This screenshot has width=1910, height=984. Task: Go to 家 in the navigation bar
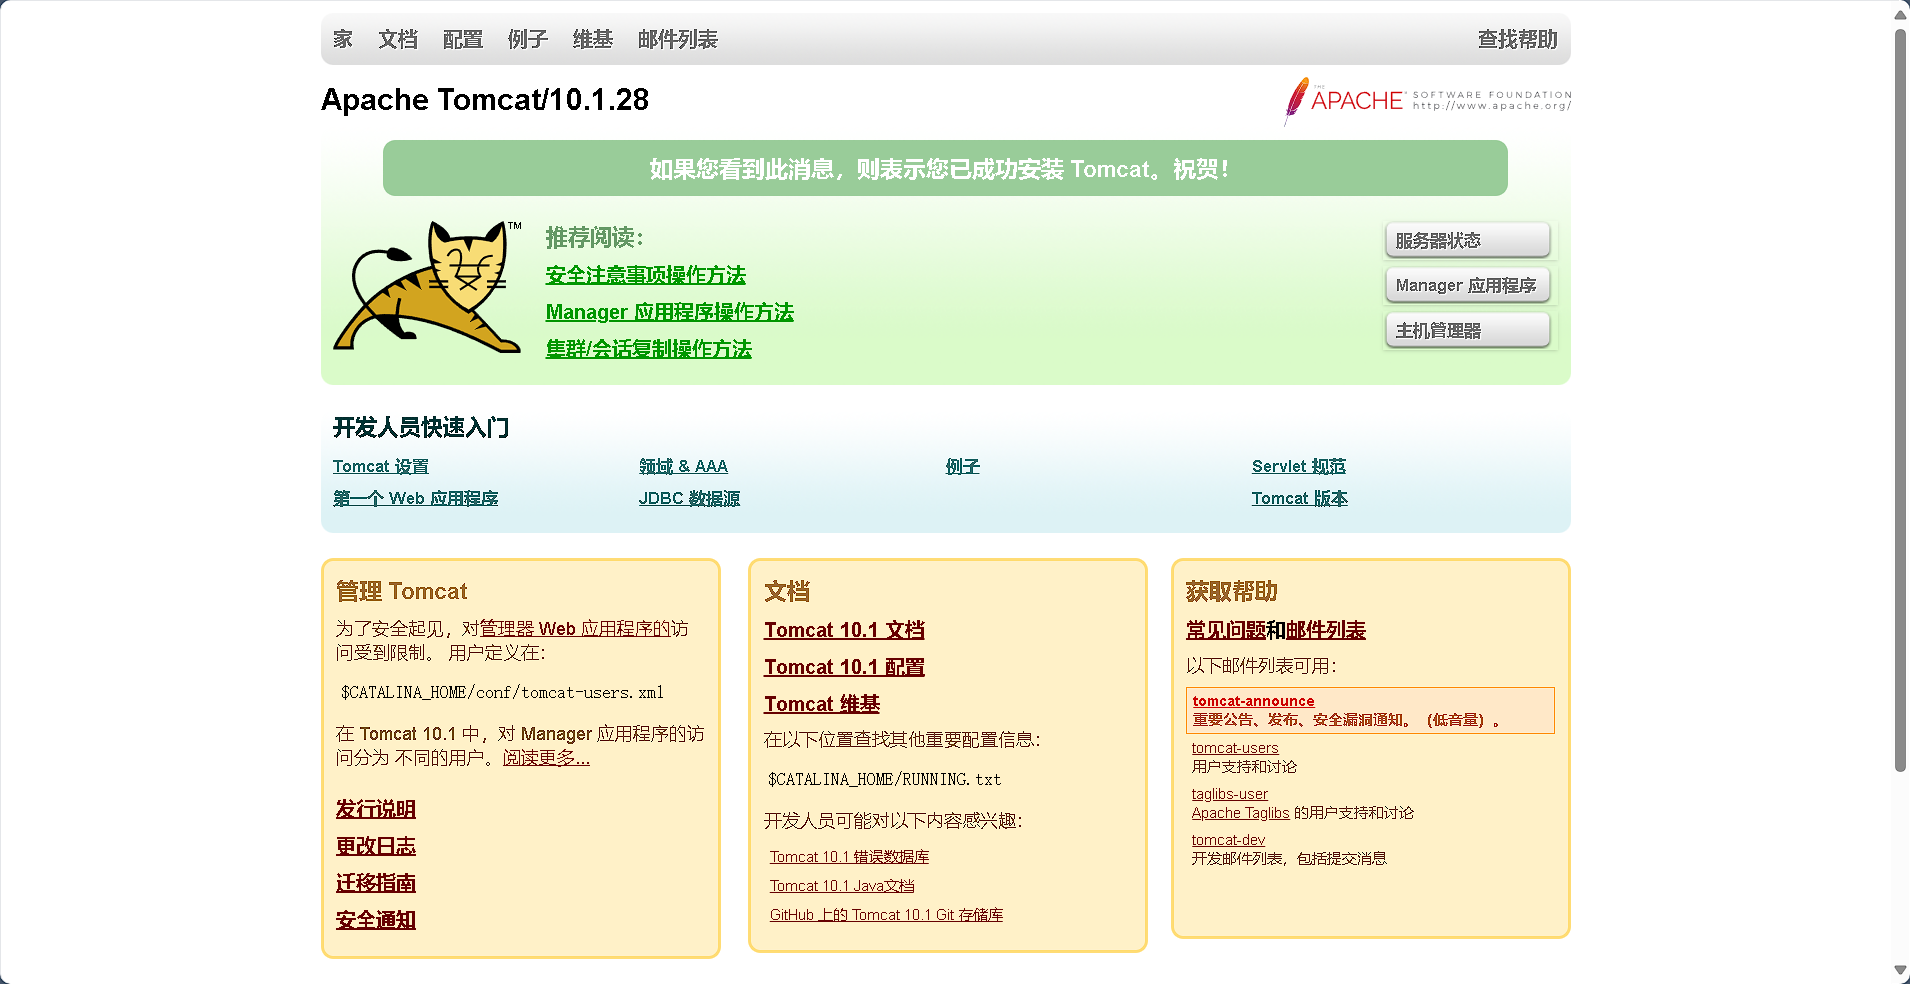click(x=343, y=39)
